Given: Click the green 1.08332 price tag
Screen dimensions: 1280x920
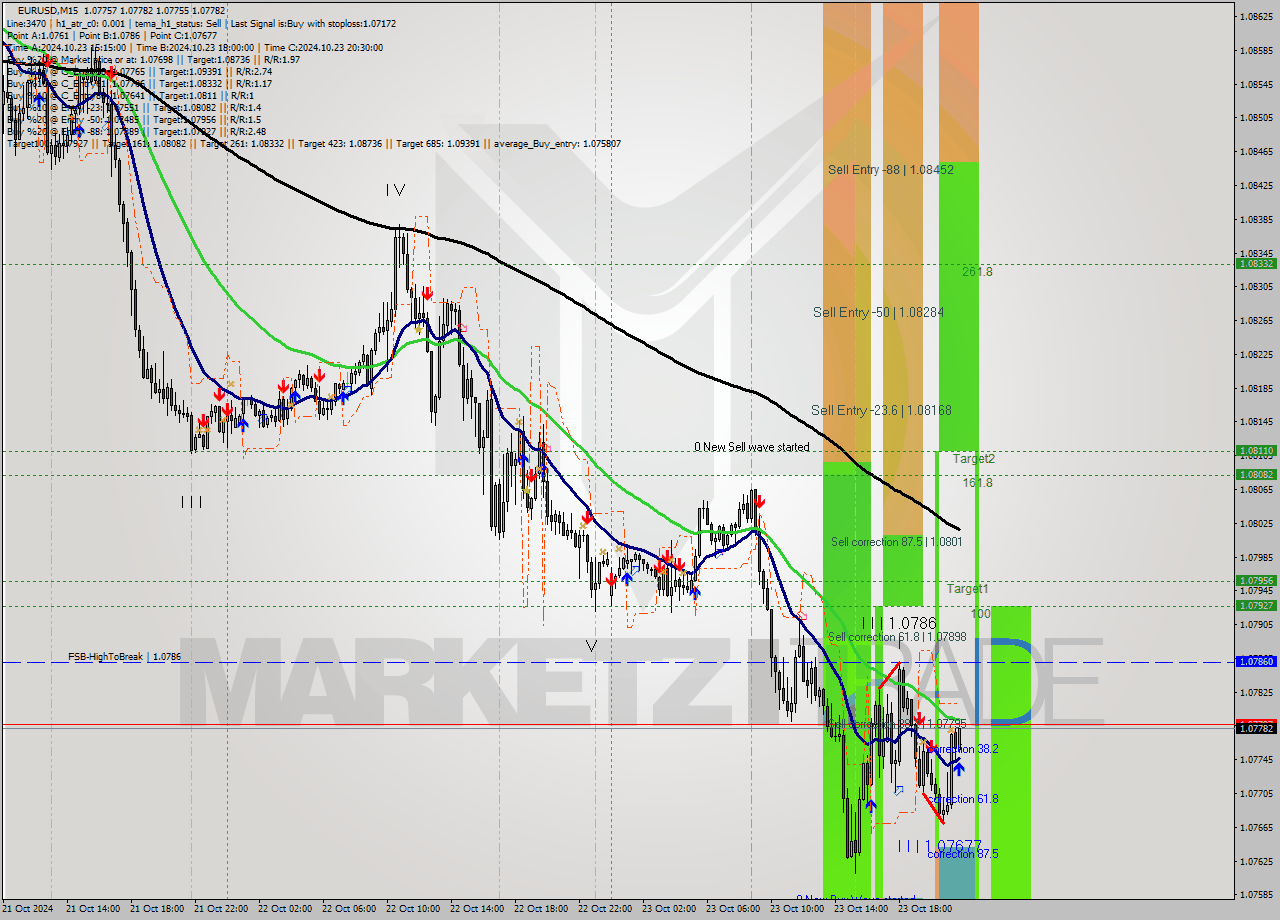Looking at the screenshot, I should coord(1256,263).
